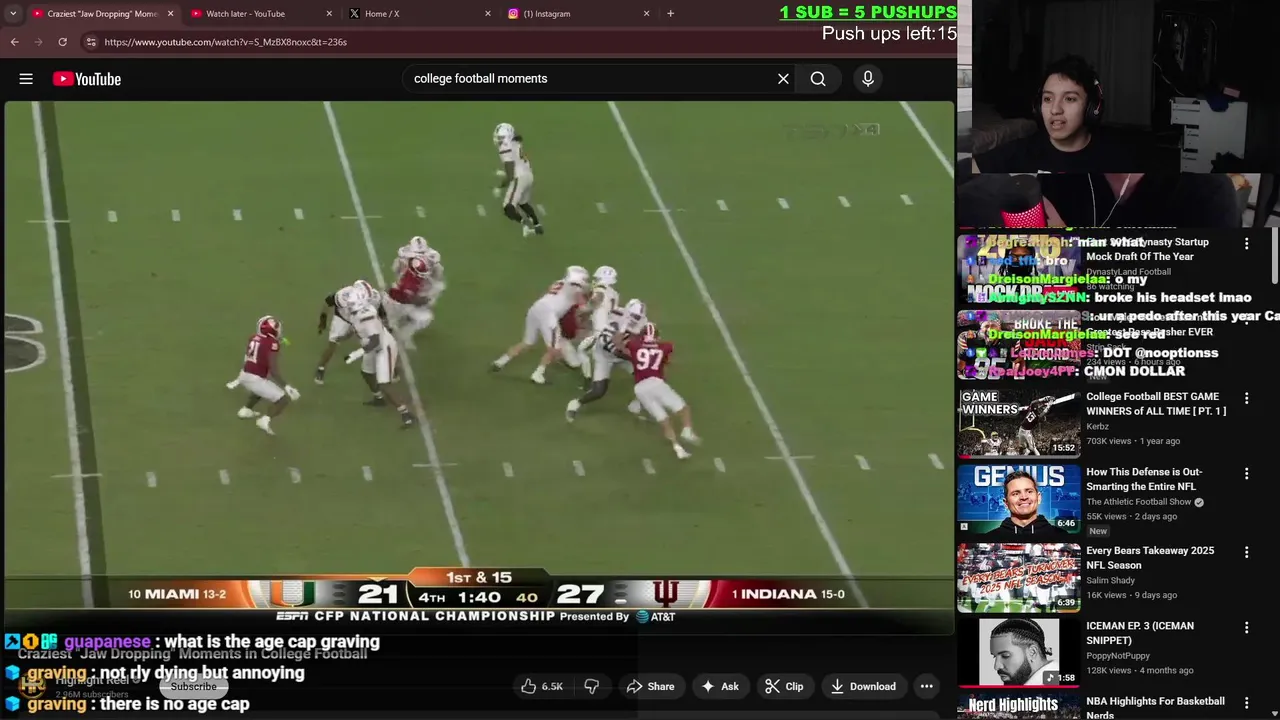The image size is (1280, 720).
Task: Close the Instagram tab
Action: pos(646,14)
